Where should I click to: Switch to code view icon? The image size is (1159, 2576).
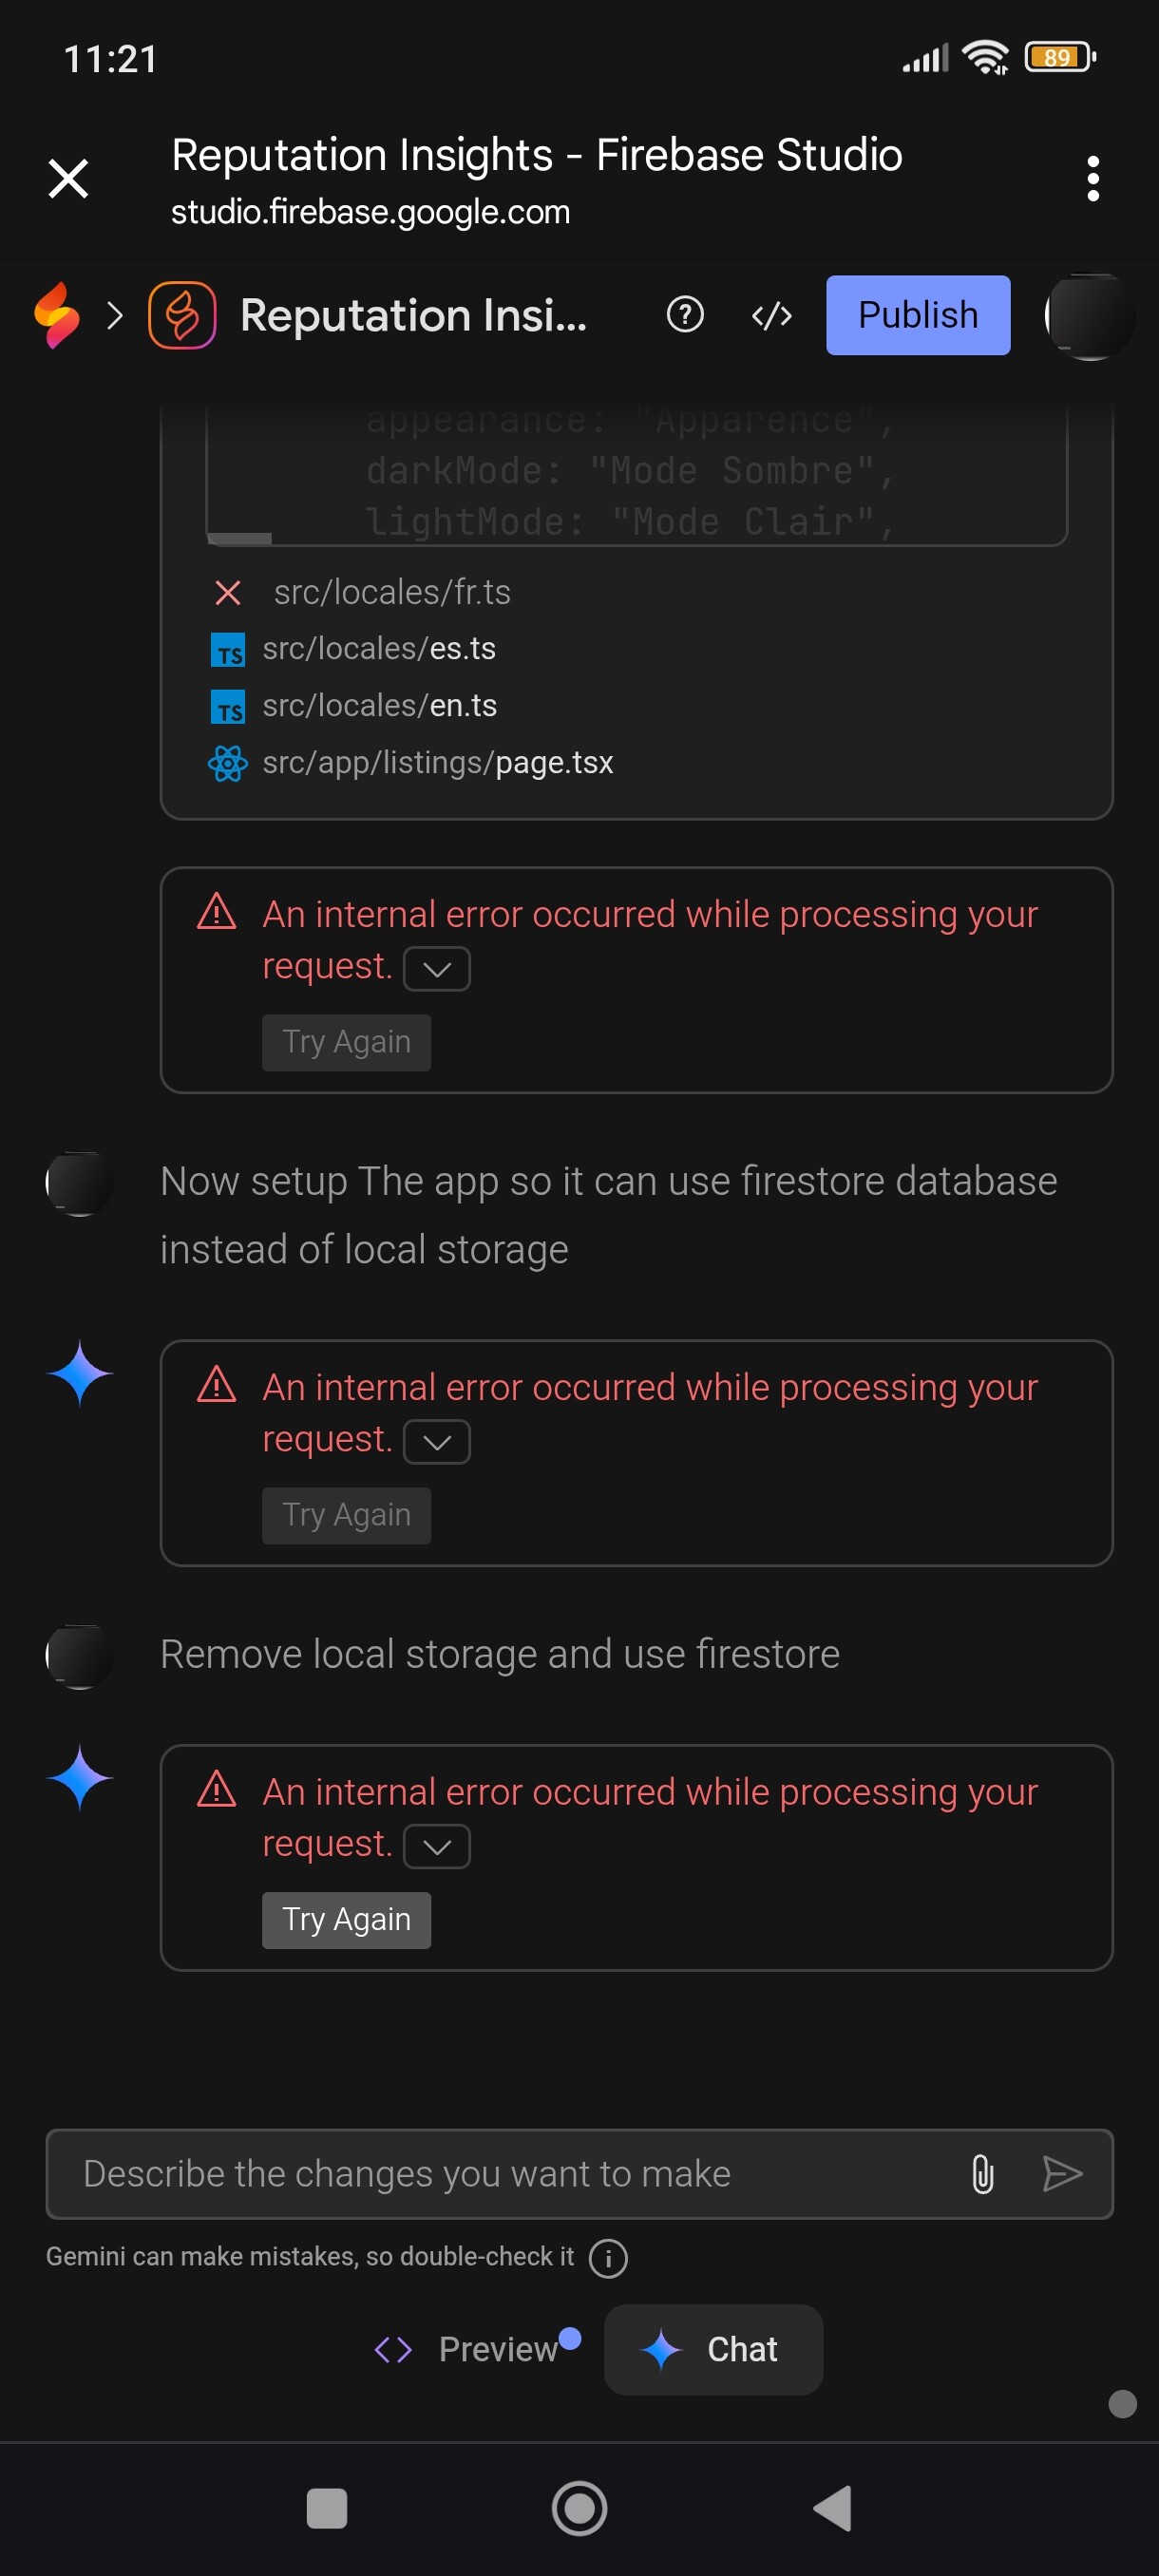pyautogui.click(x=771, y=316)
